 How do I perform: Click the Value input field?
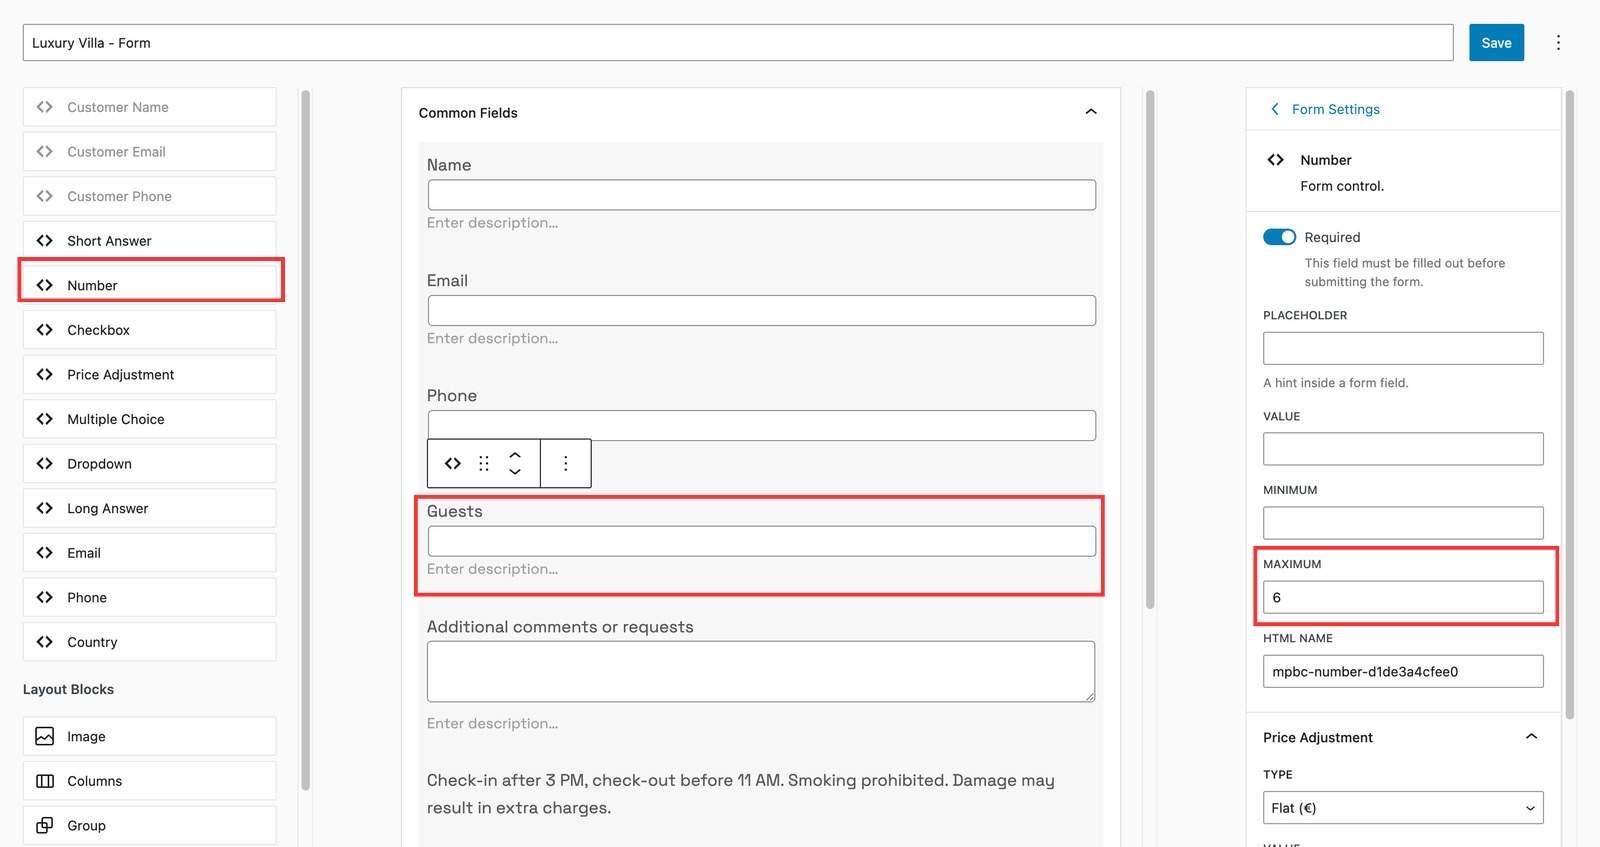coord(1403,449)
